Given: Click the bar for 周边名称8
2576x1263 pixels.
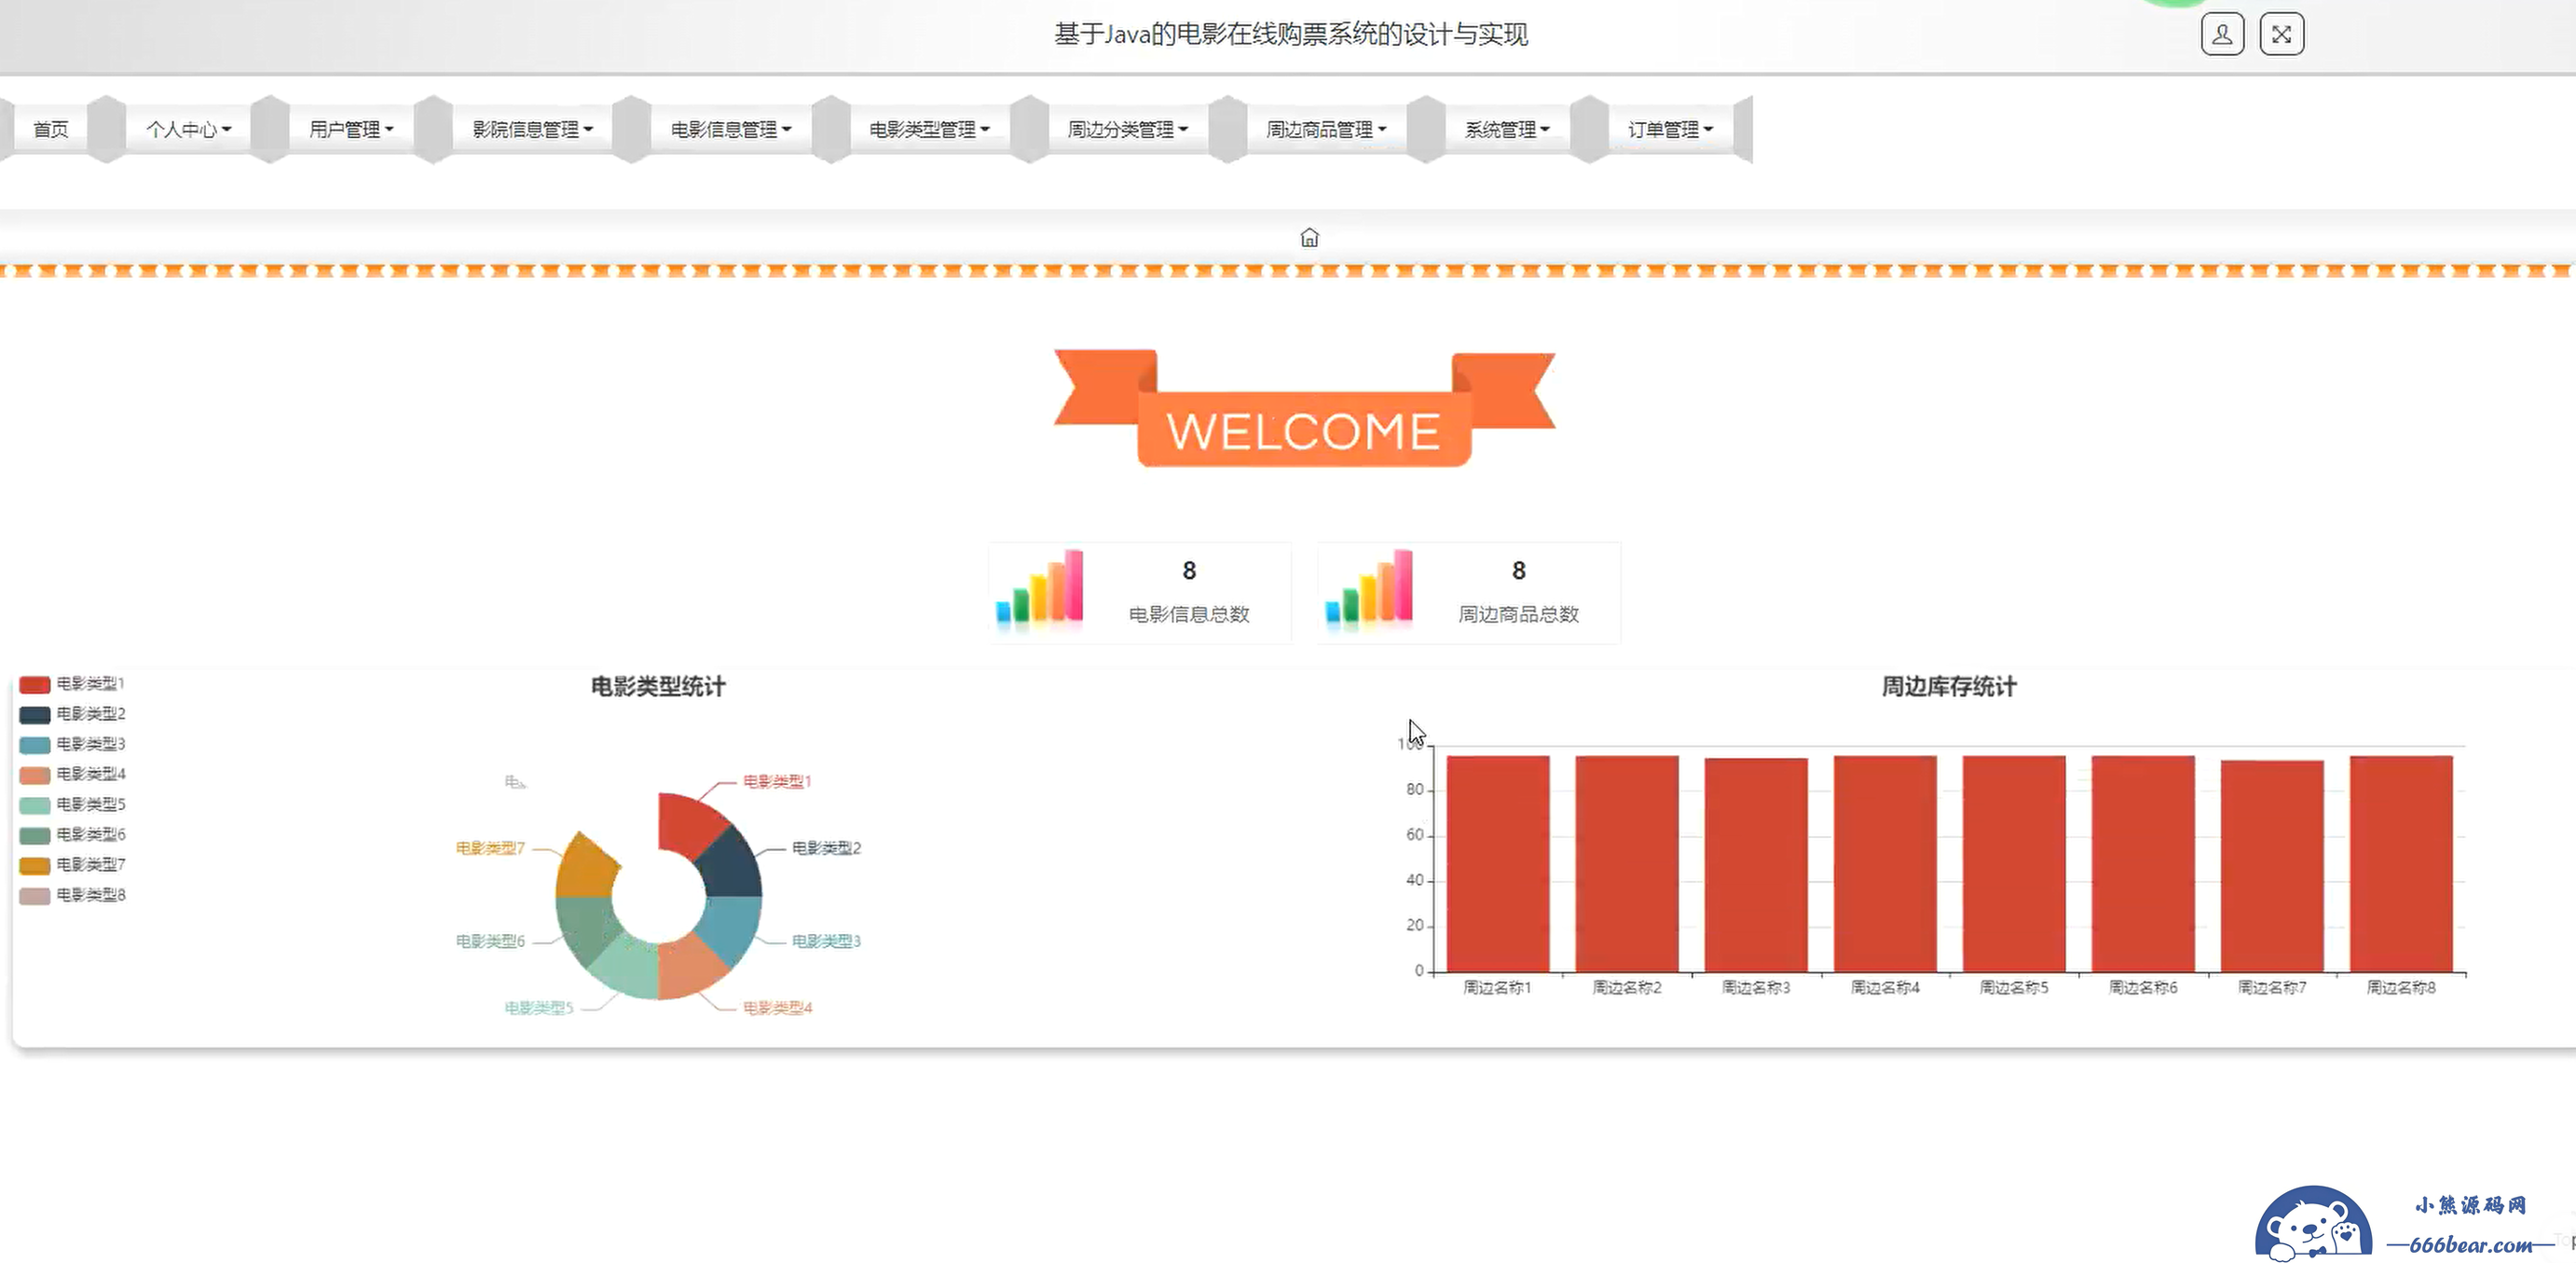Looking at the screenshot, I should (2401, 864).
